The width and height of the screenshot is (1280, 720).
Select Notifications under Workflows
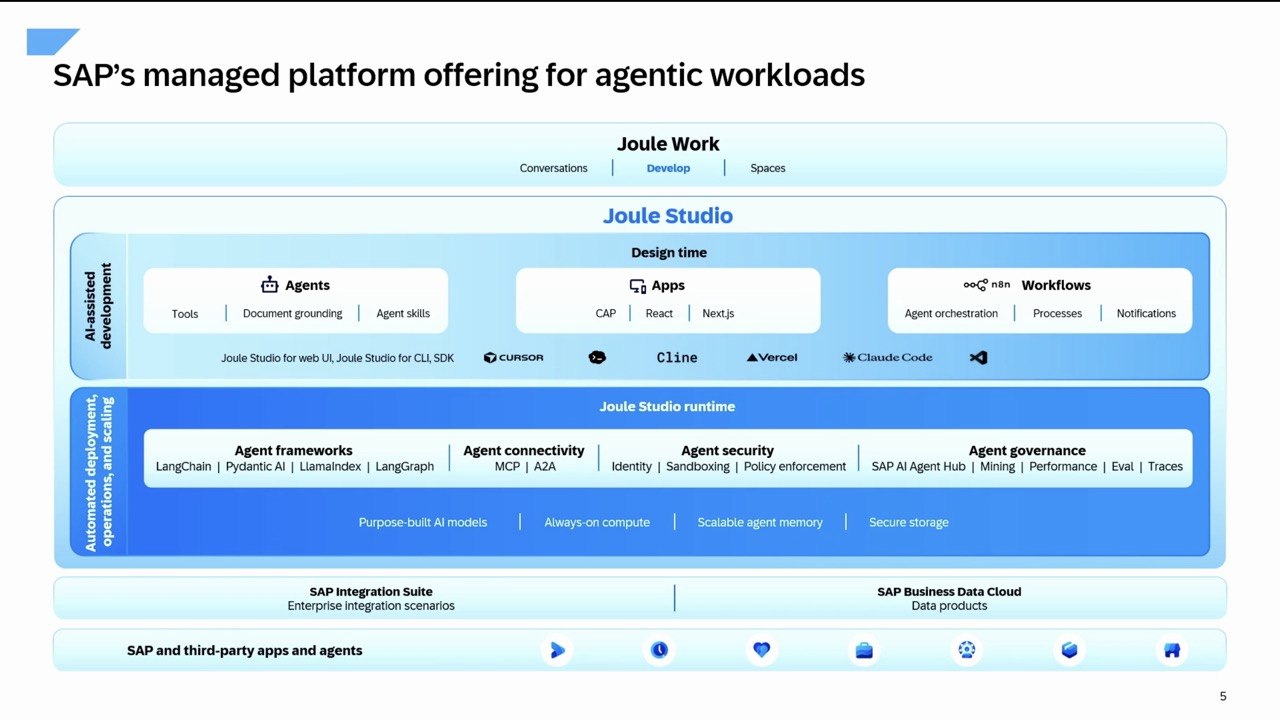[x=1146, y=313]
